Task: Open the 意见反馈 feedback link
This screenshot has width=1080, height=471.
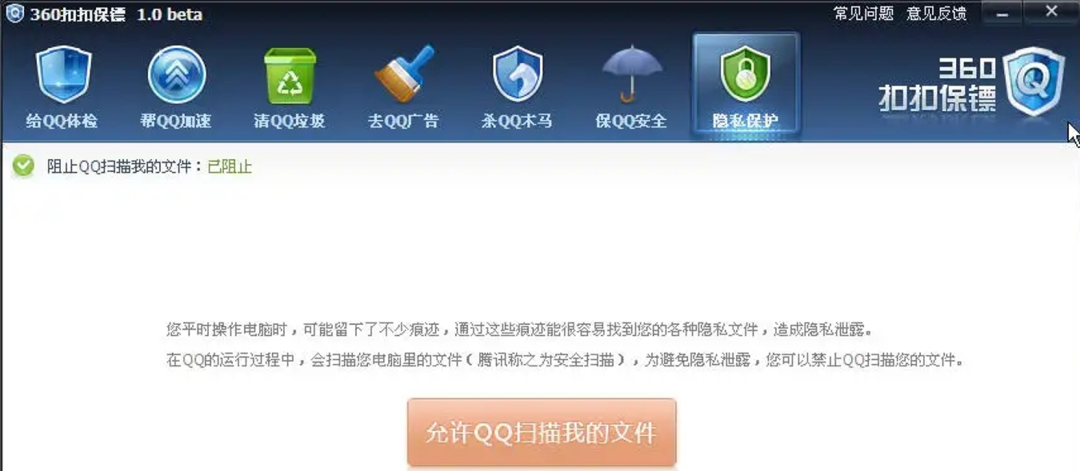Action: tap(936, 13)
